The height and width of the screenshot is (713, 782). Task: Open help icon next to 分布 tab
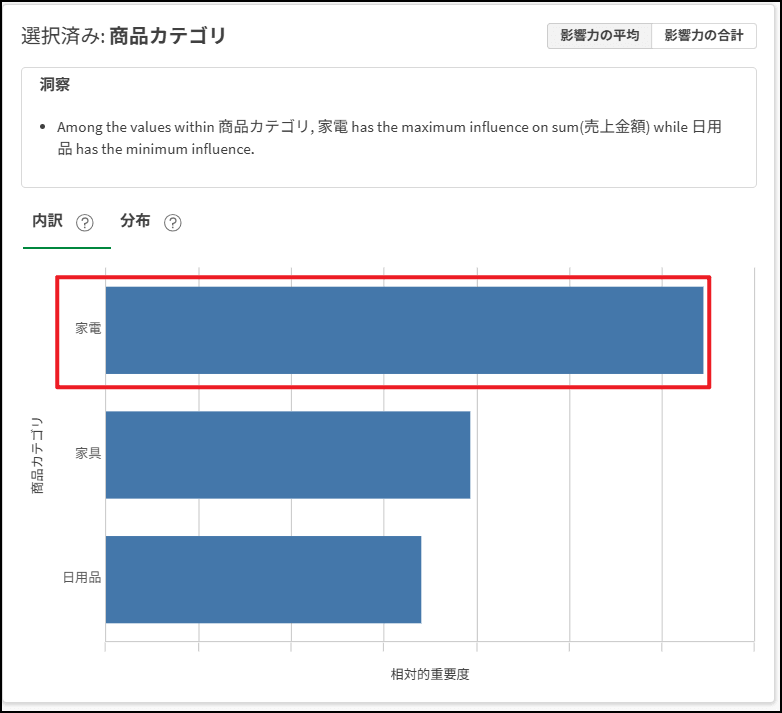pos(172,223)
